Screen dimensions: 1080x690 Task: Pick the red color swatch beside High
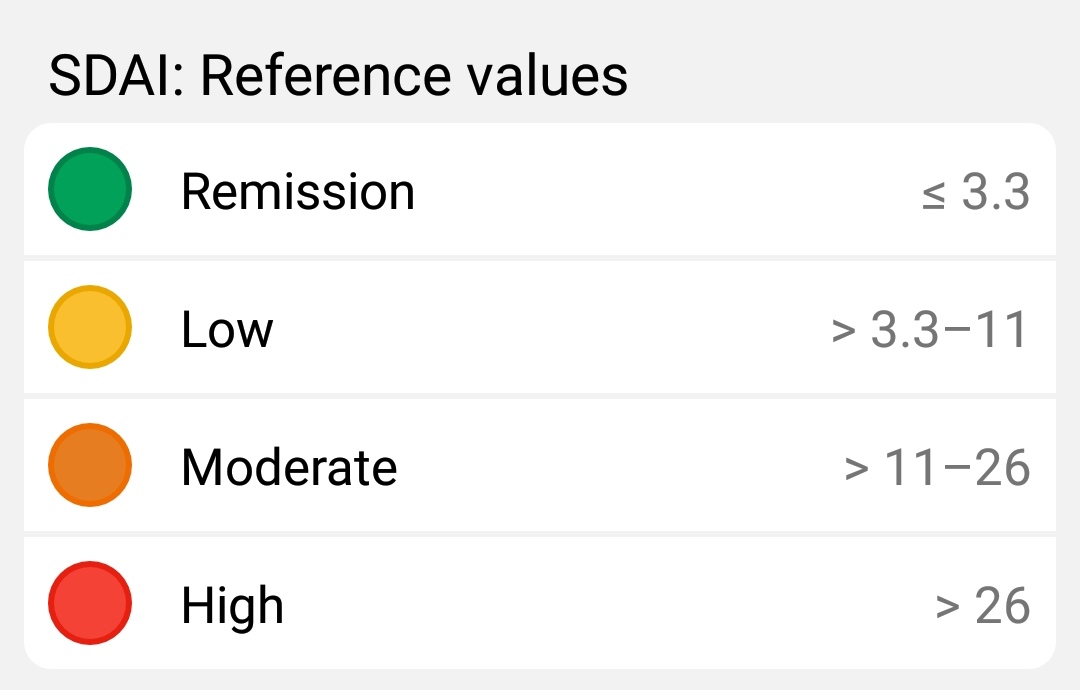click(90, 603)
